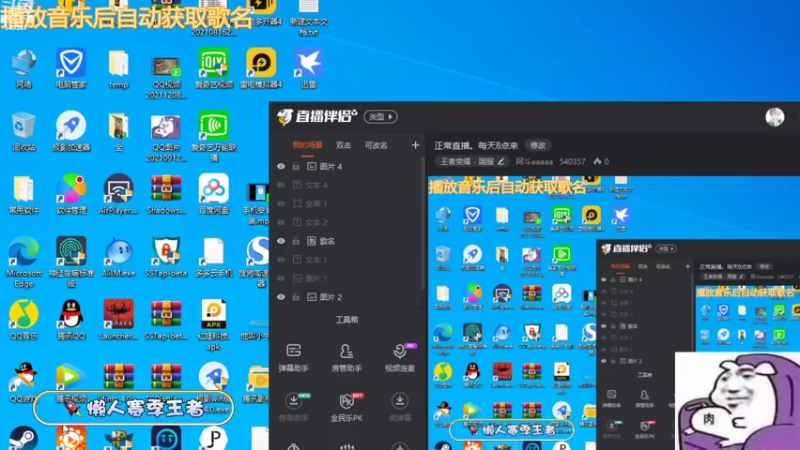The image size is (800, 450).
Task: Select the 回收站 recycle bin icon
Action: point(23,131)
